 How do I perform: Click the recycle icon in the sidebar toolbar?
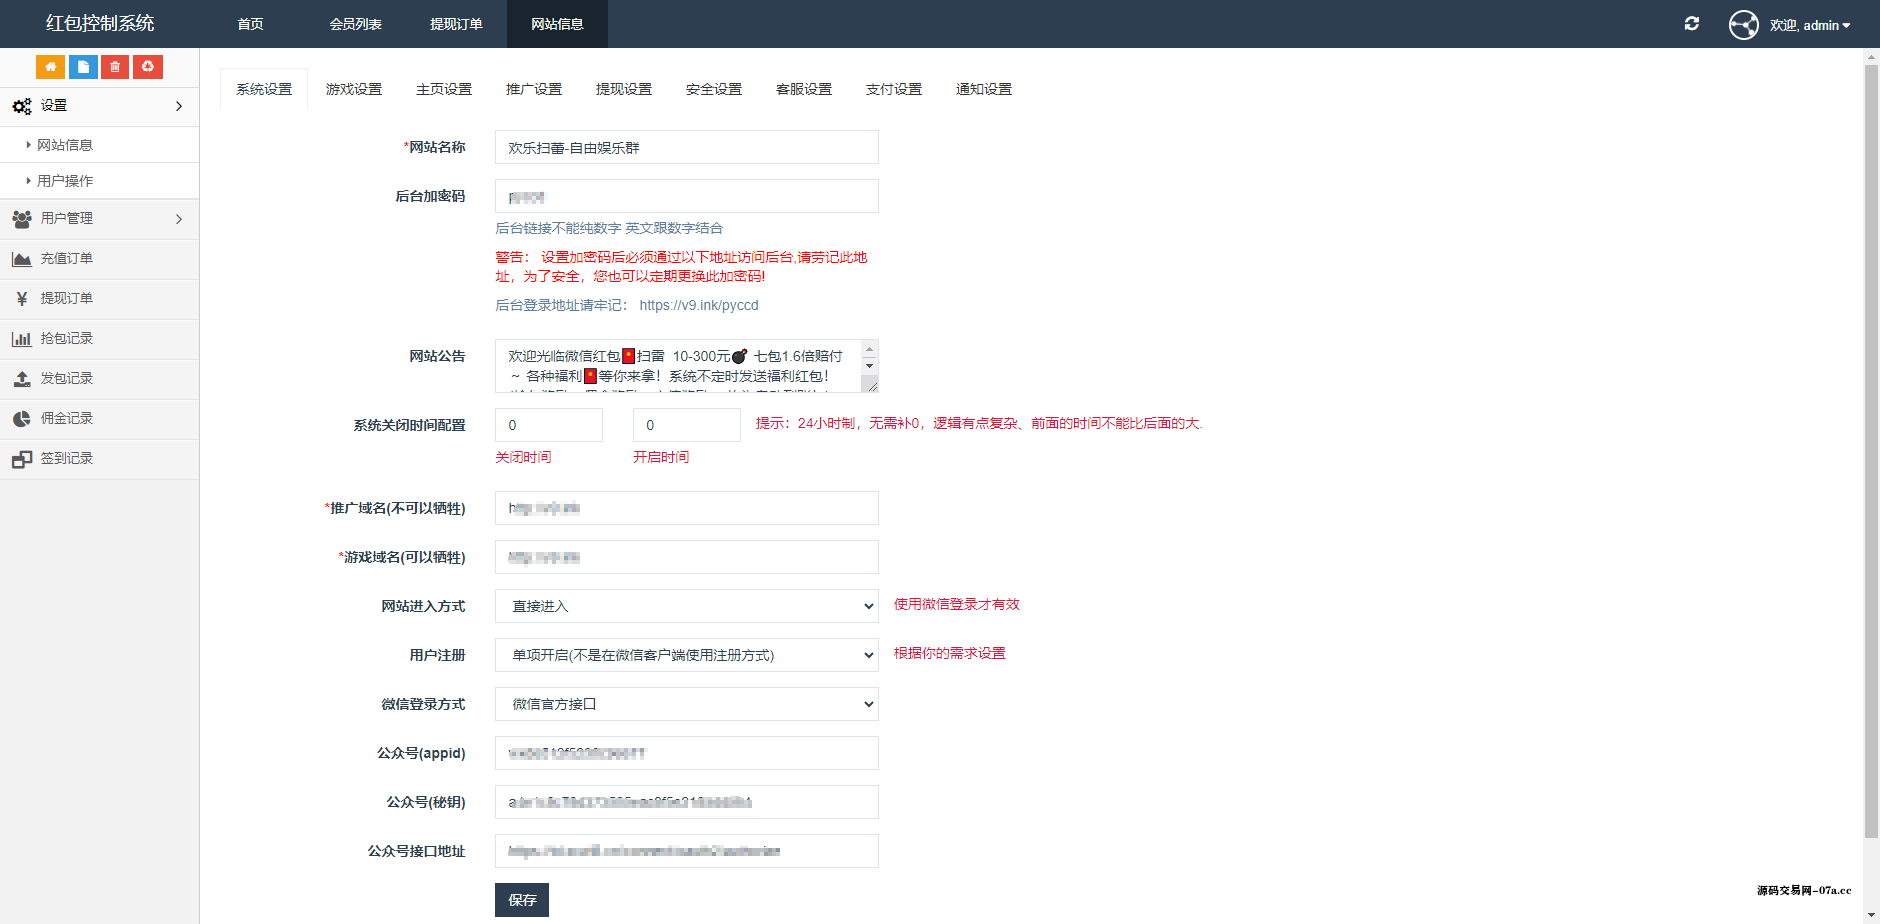[x=147, y=66]
